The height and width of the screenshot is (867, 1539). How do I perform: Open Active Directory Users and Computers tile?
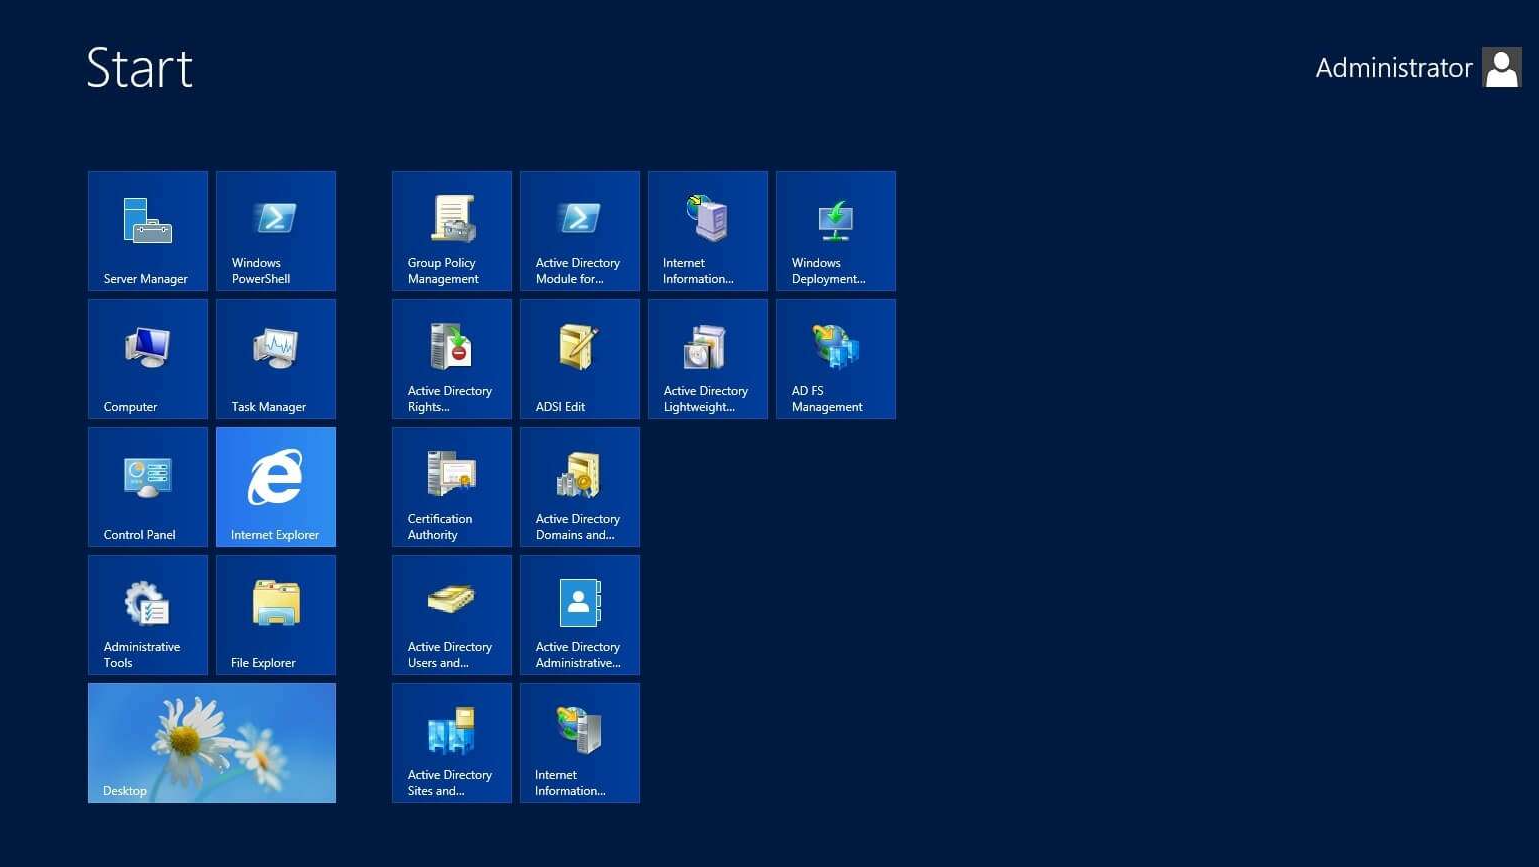452,615
